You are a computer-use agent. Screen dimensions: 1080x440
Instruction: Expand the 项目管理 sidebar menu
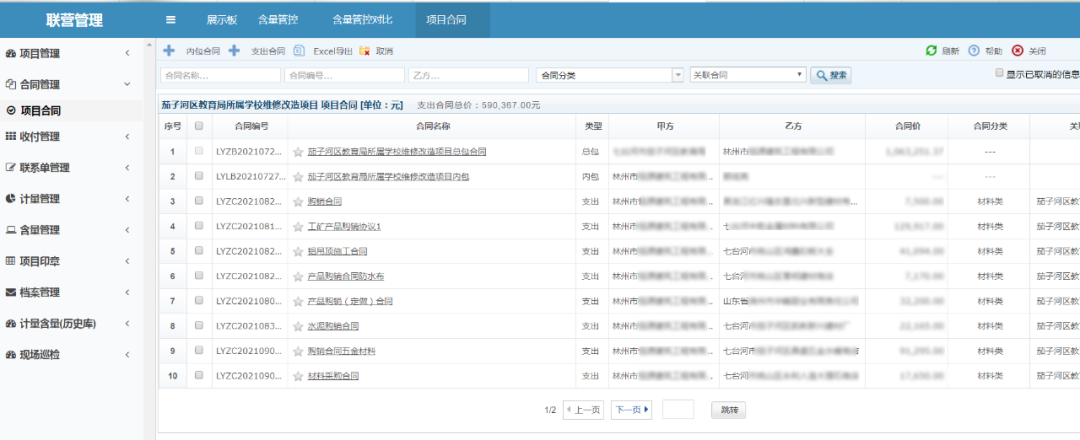[127, 54]
